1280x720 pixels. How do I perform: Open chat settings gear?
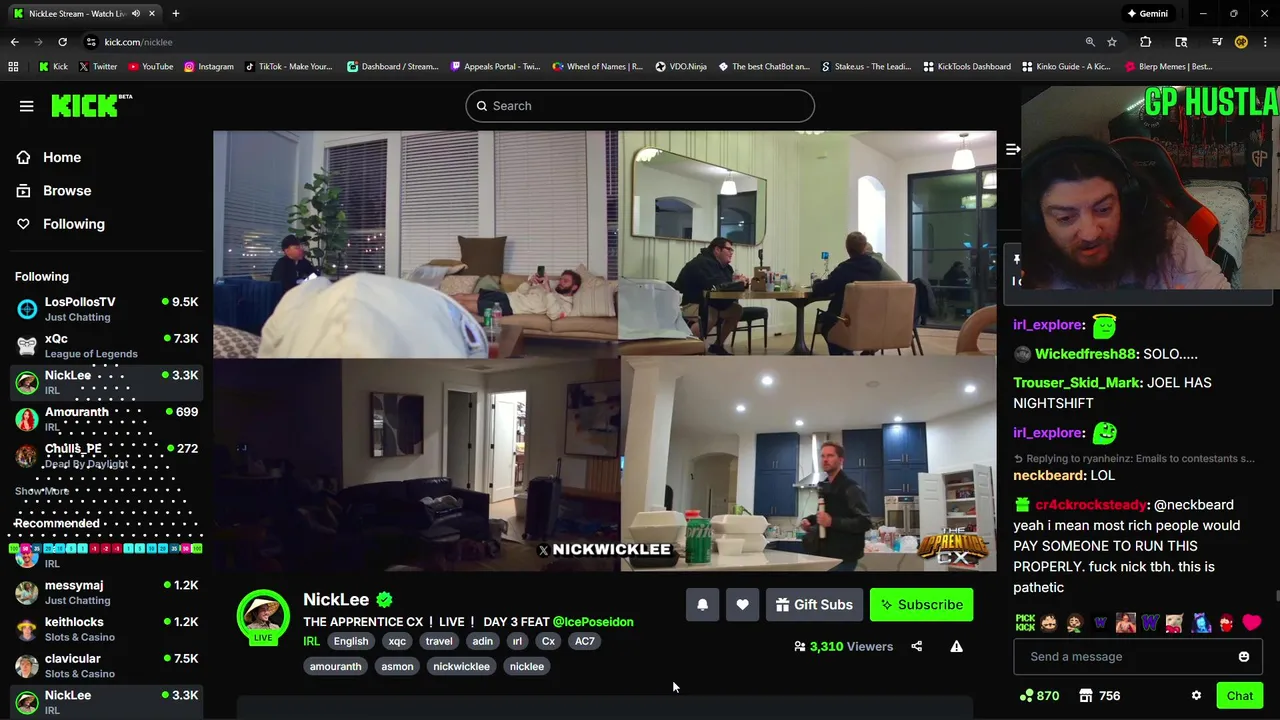tap(1196, 695)
